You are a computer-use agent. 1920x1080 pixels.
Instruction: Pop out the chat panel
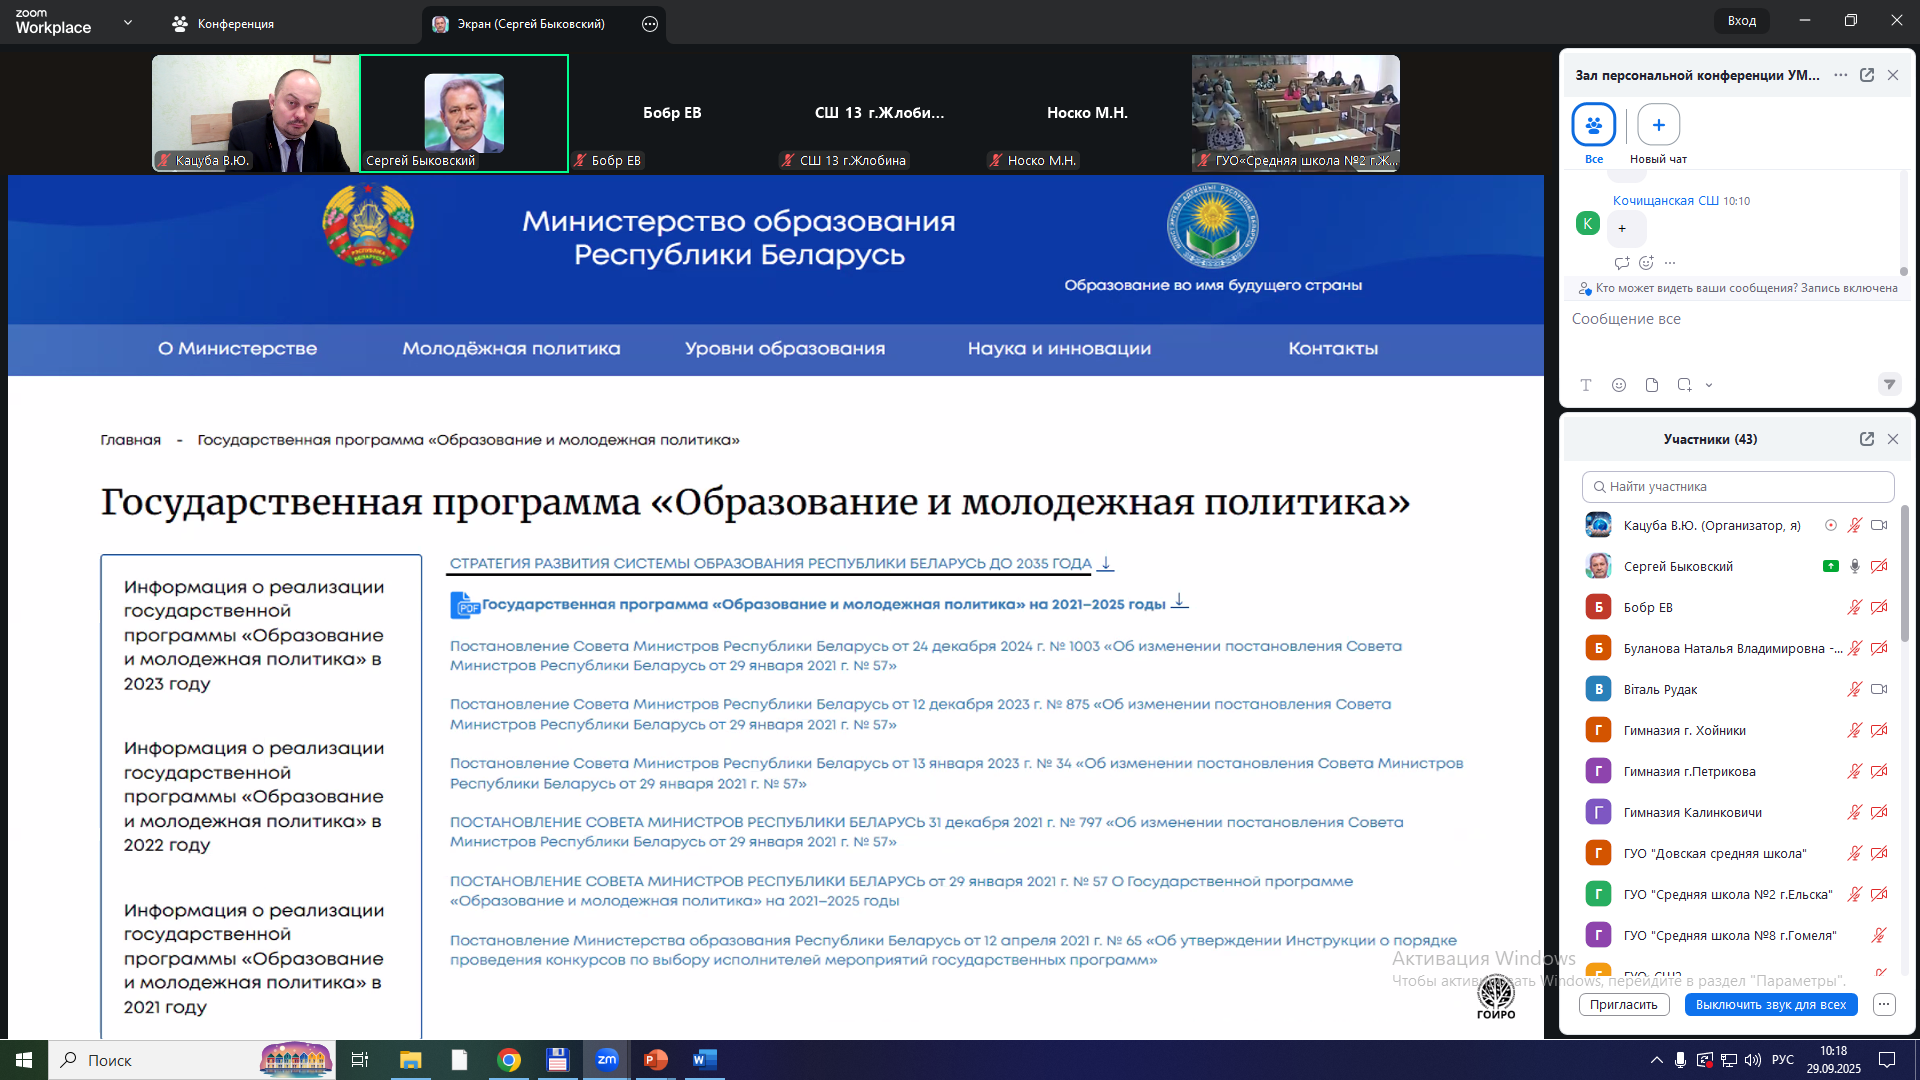[x=1867, y=75]
